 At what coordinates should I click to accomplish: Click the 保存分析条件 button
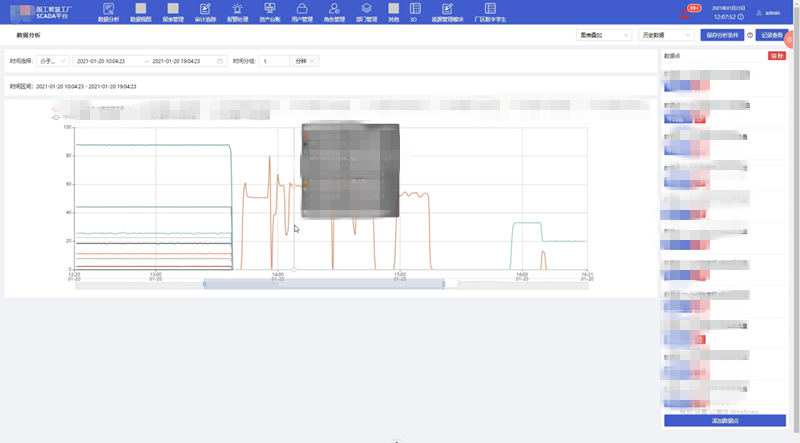[721, 35]
